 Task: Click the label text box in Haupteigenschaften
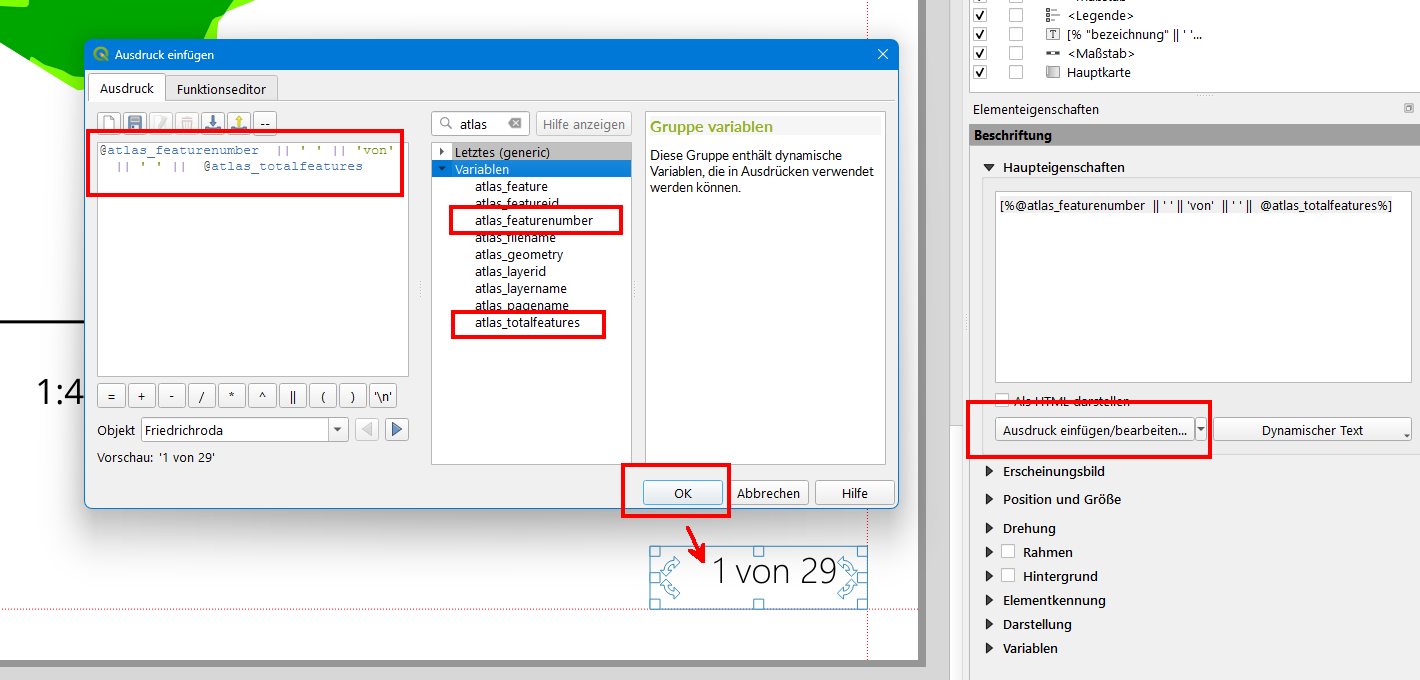pyautogui.click(x=1203, y=287)
